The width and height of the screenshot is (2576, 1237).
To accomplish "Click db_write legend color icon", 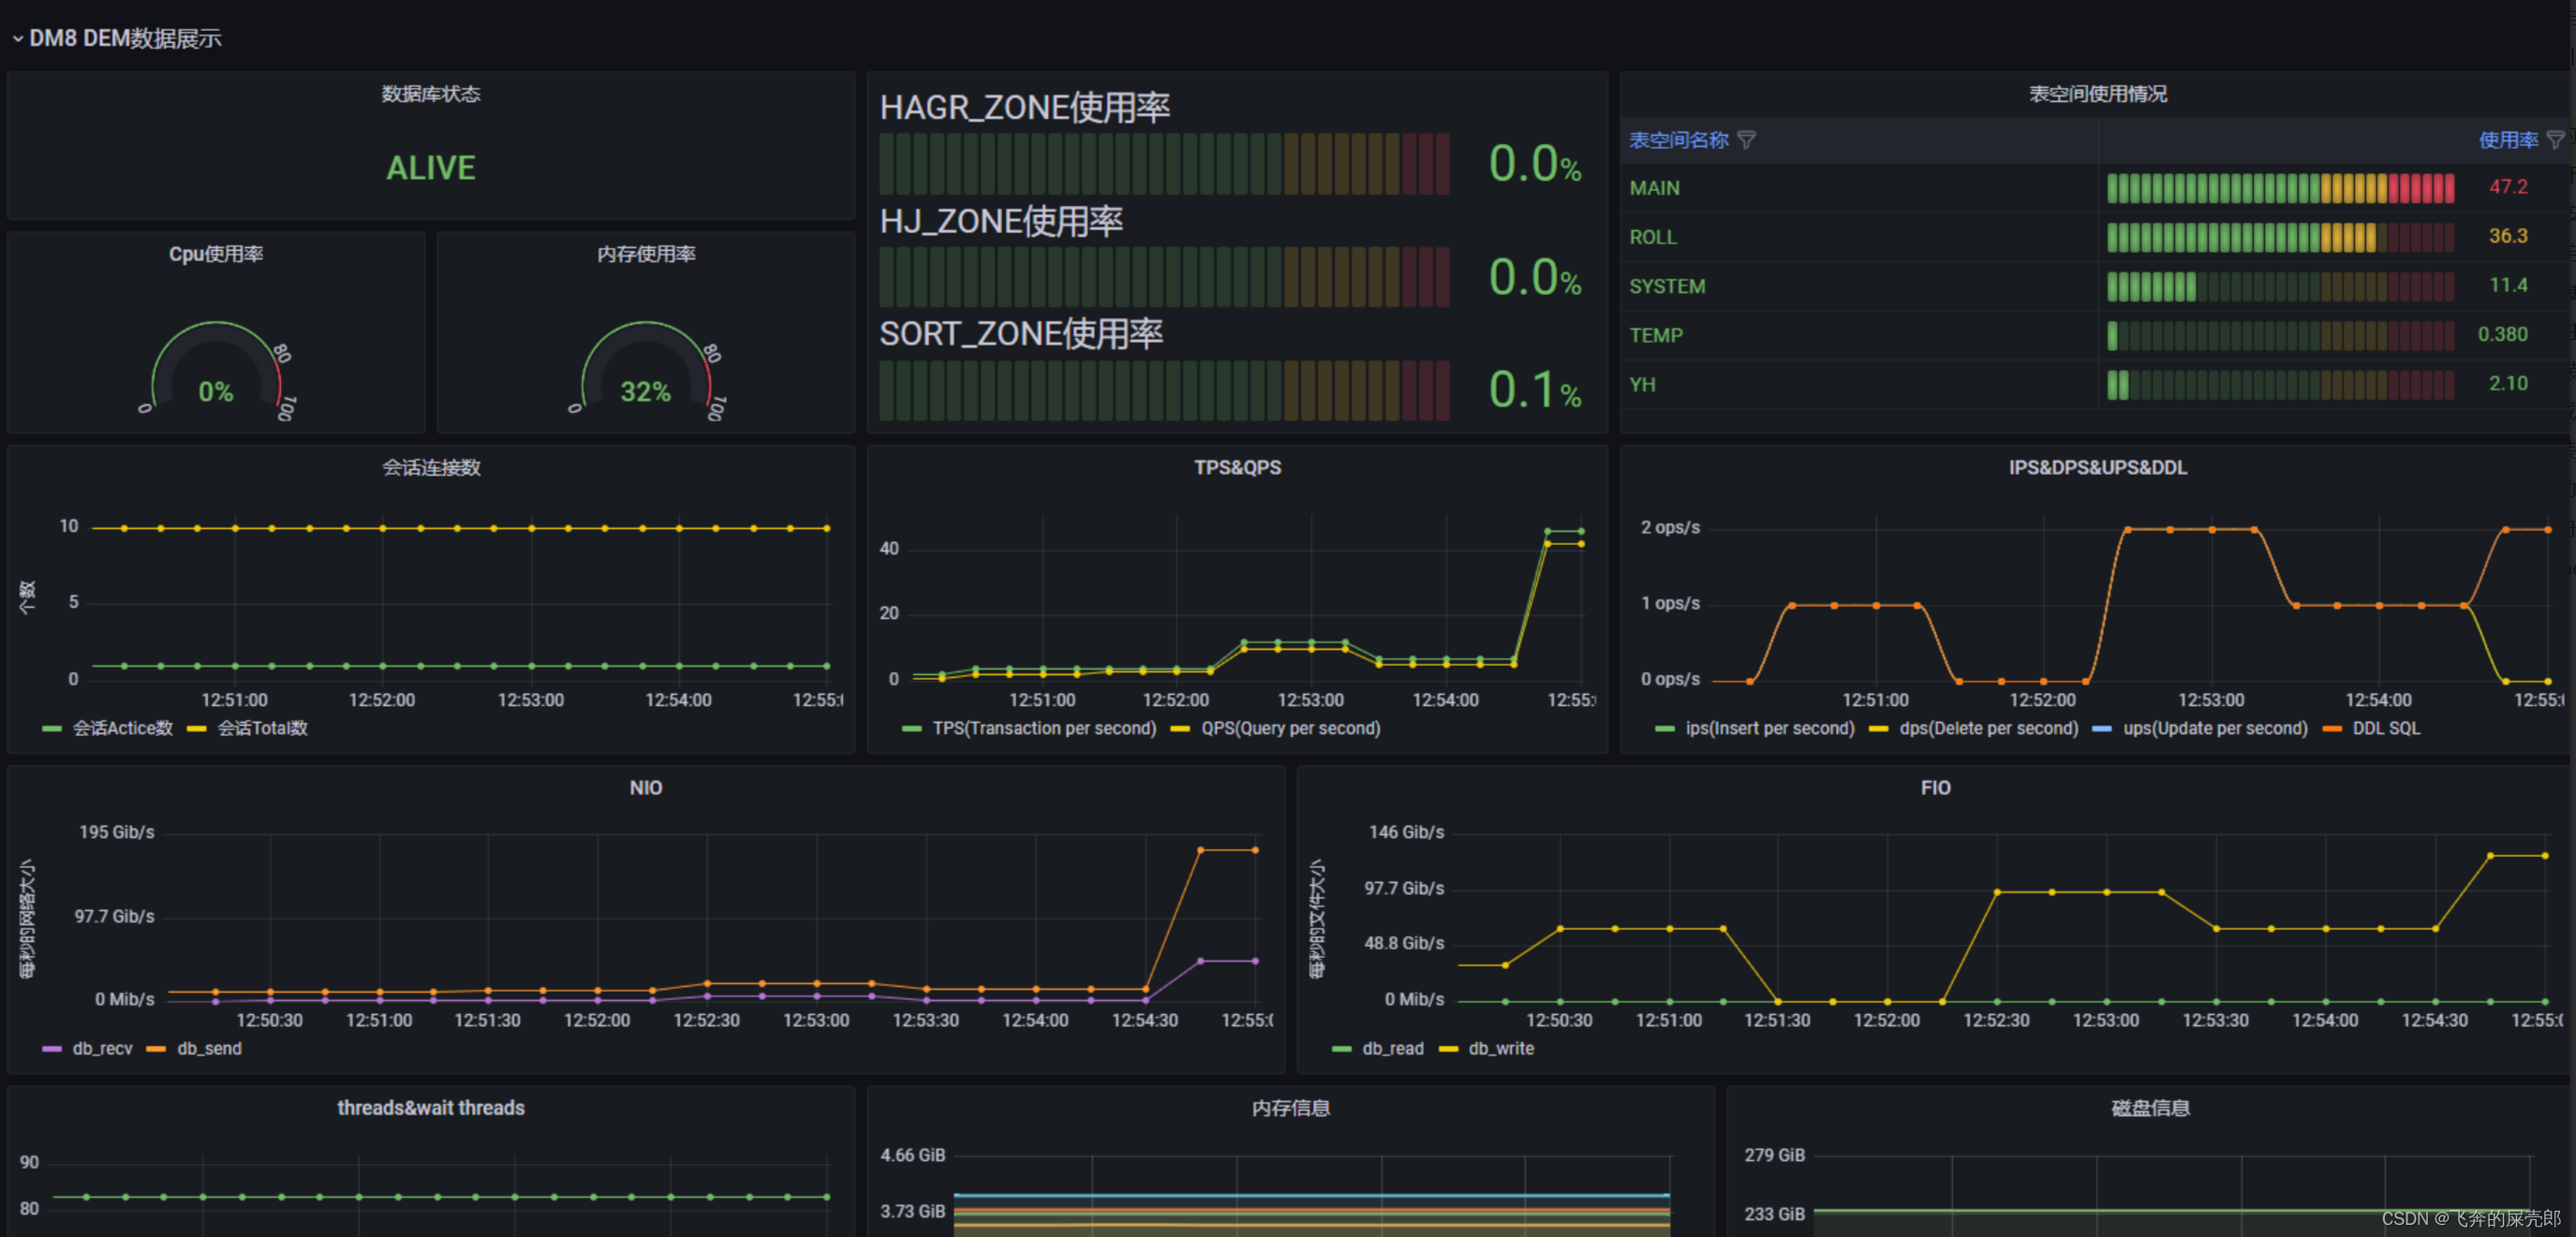I will point(1448,1049).
